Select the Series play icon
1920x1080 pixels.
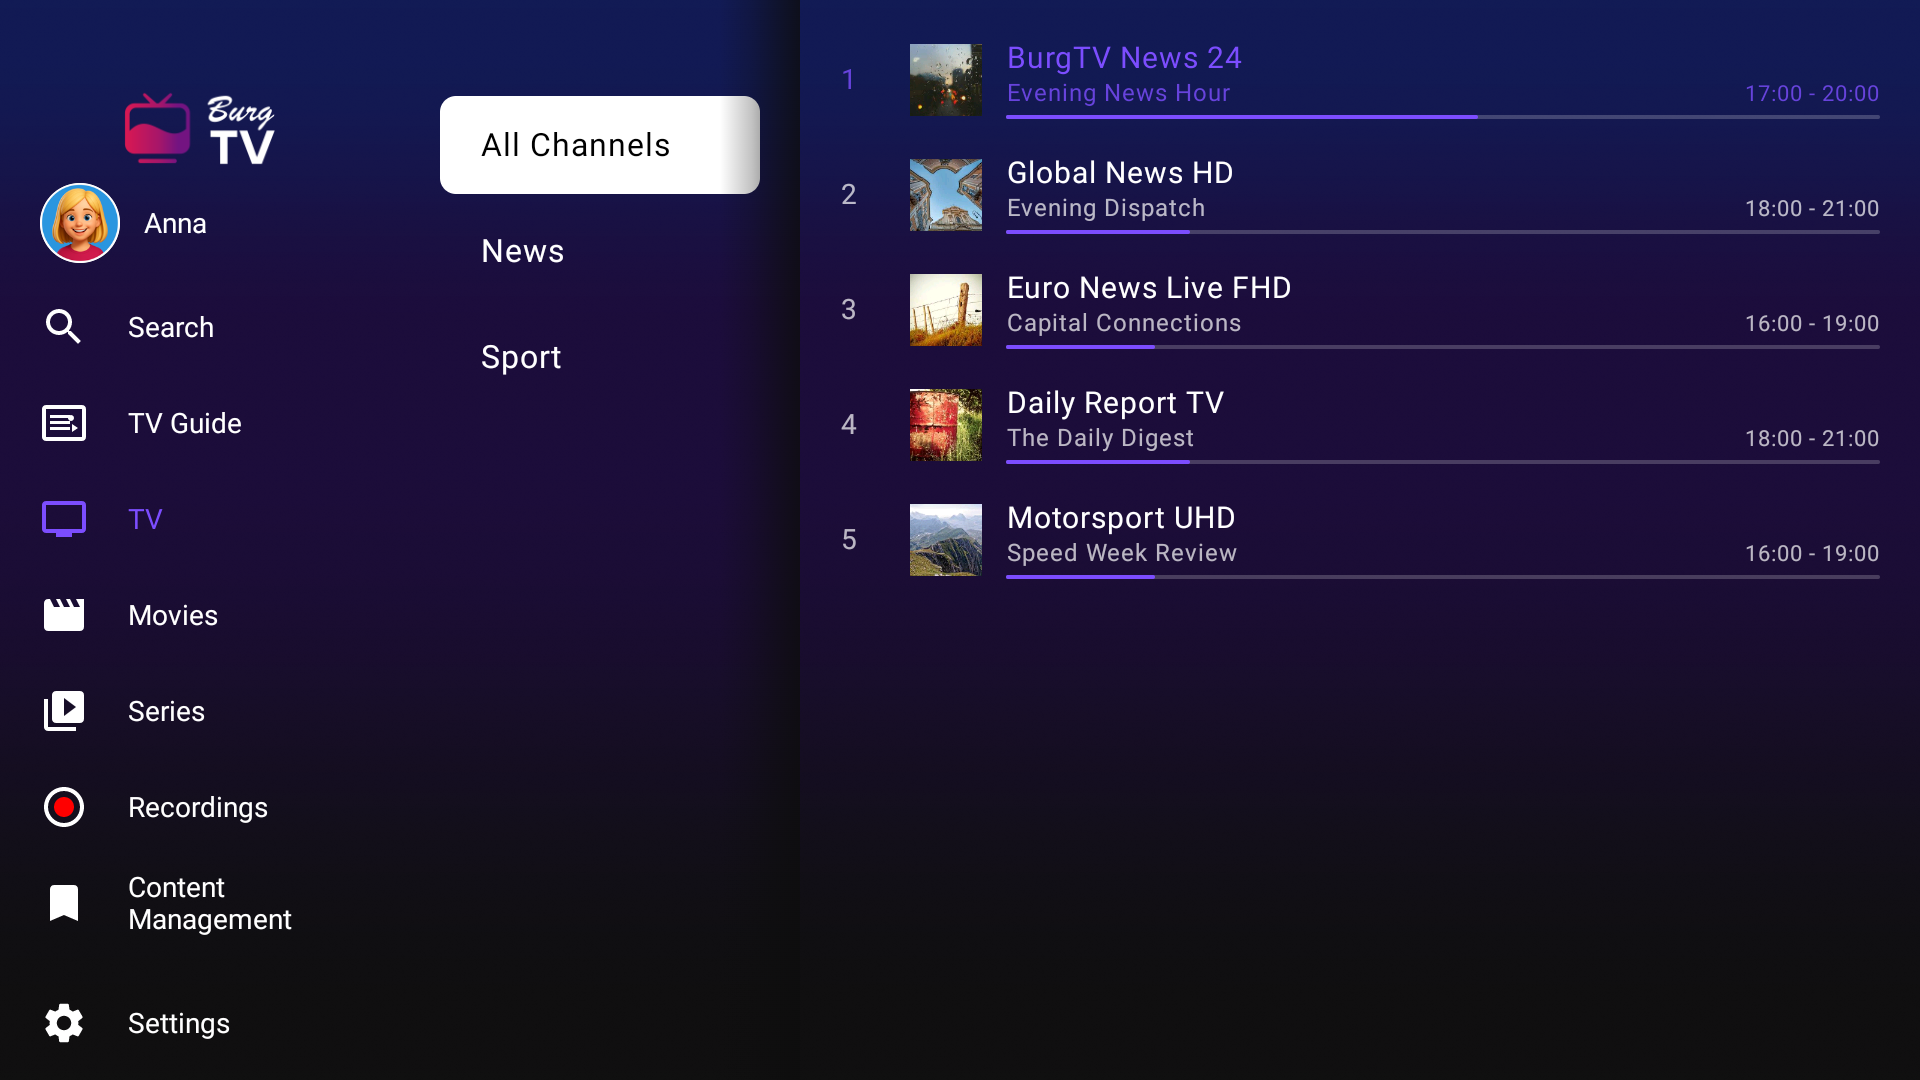[63, 711]
